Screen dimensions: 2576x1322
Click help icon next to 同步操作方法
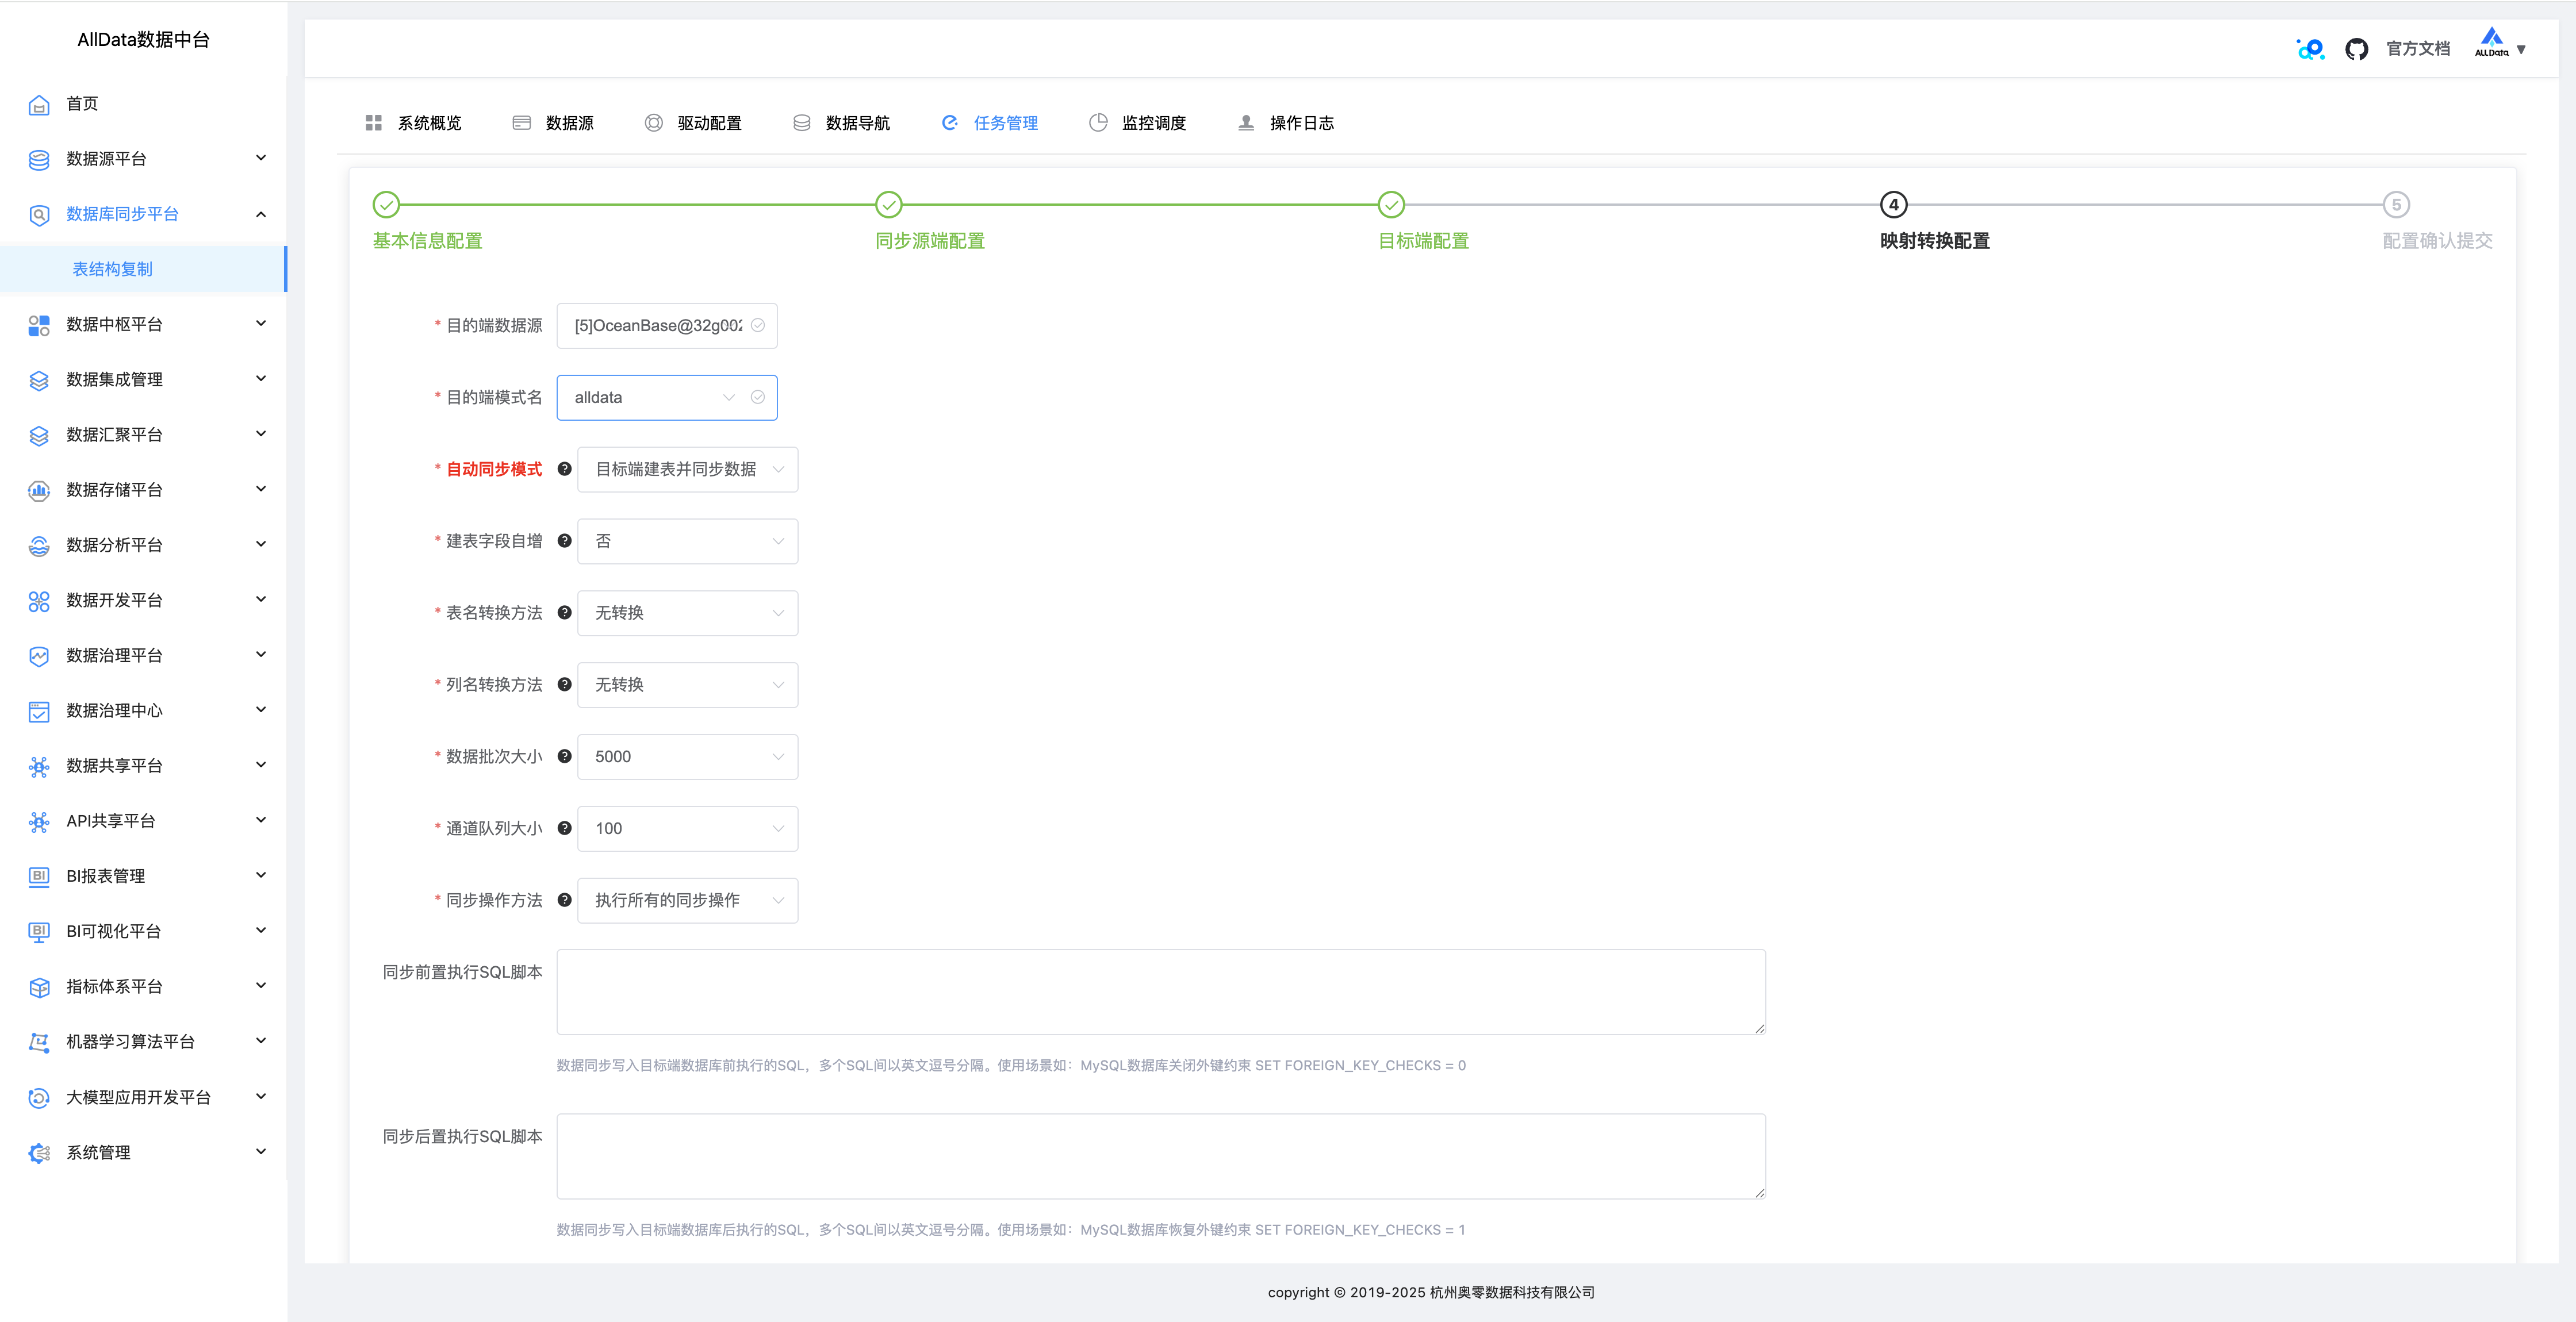point(564,900)
